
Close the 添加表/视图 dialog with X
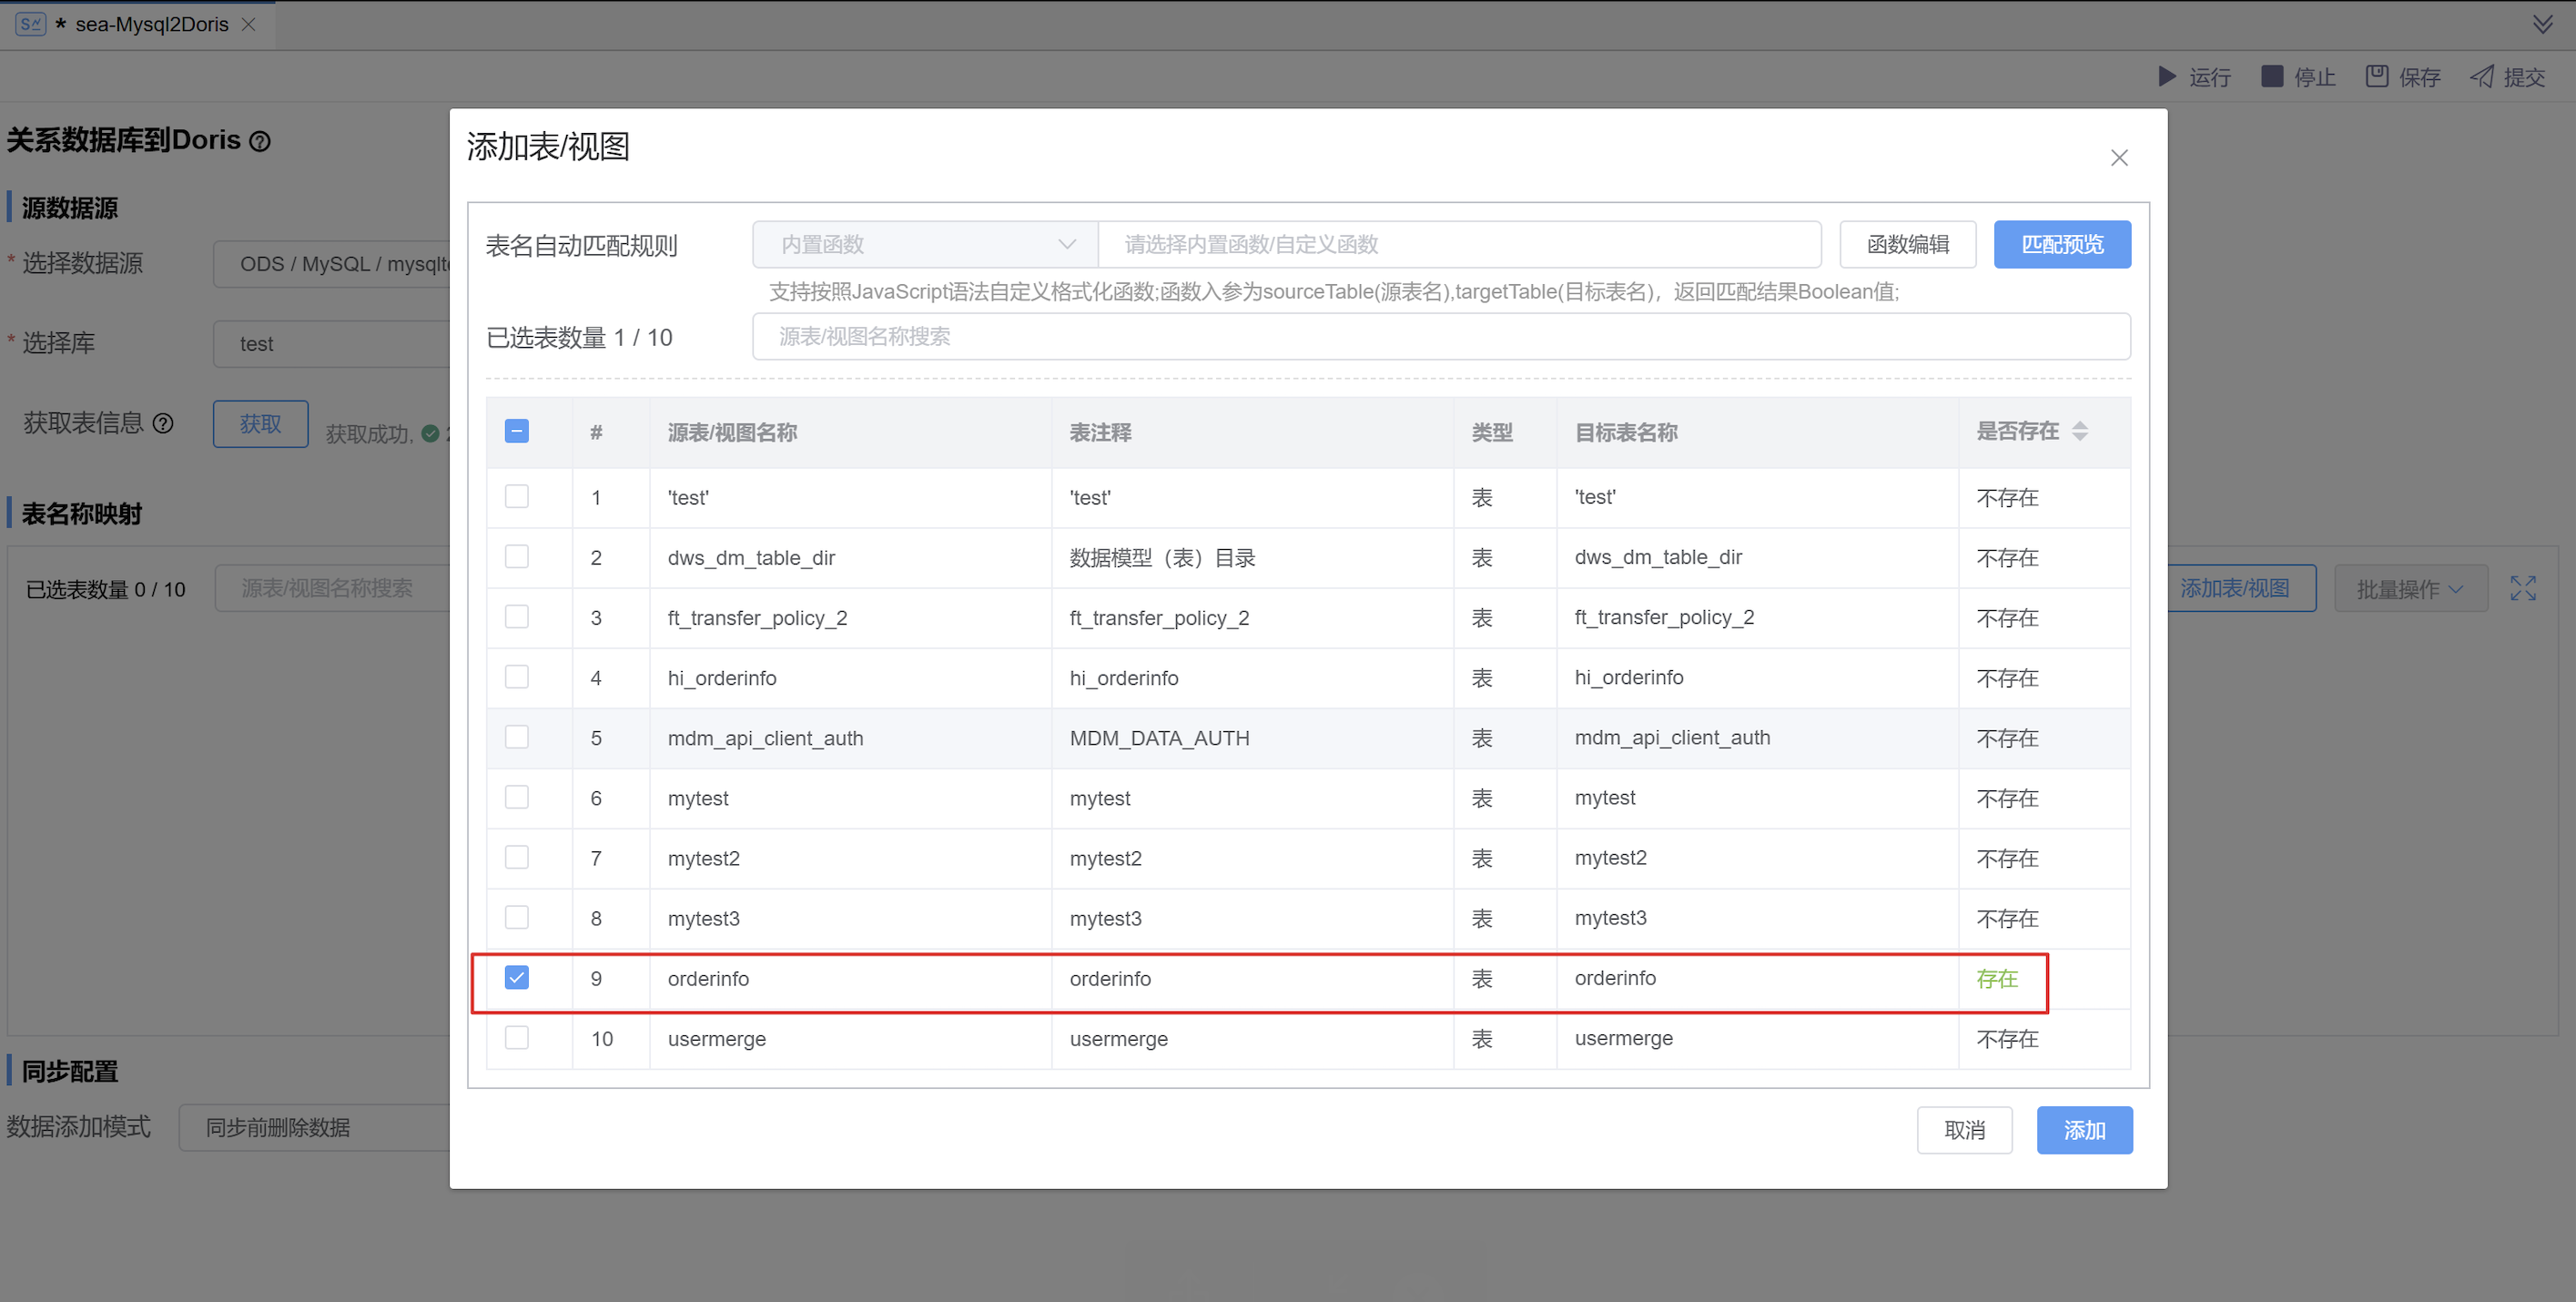(x=2118, y=158)
